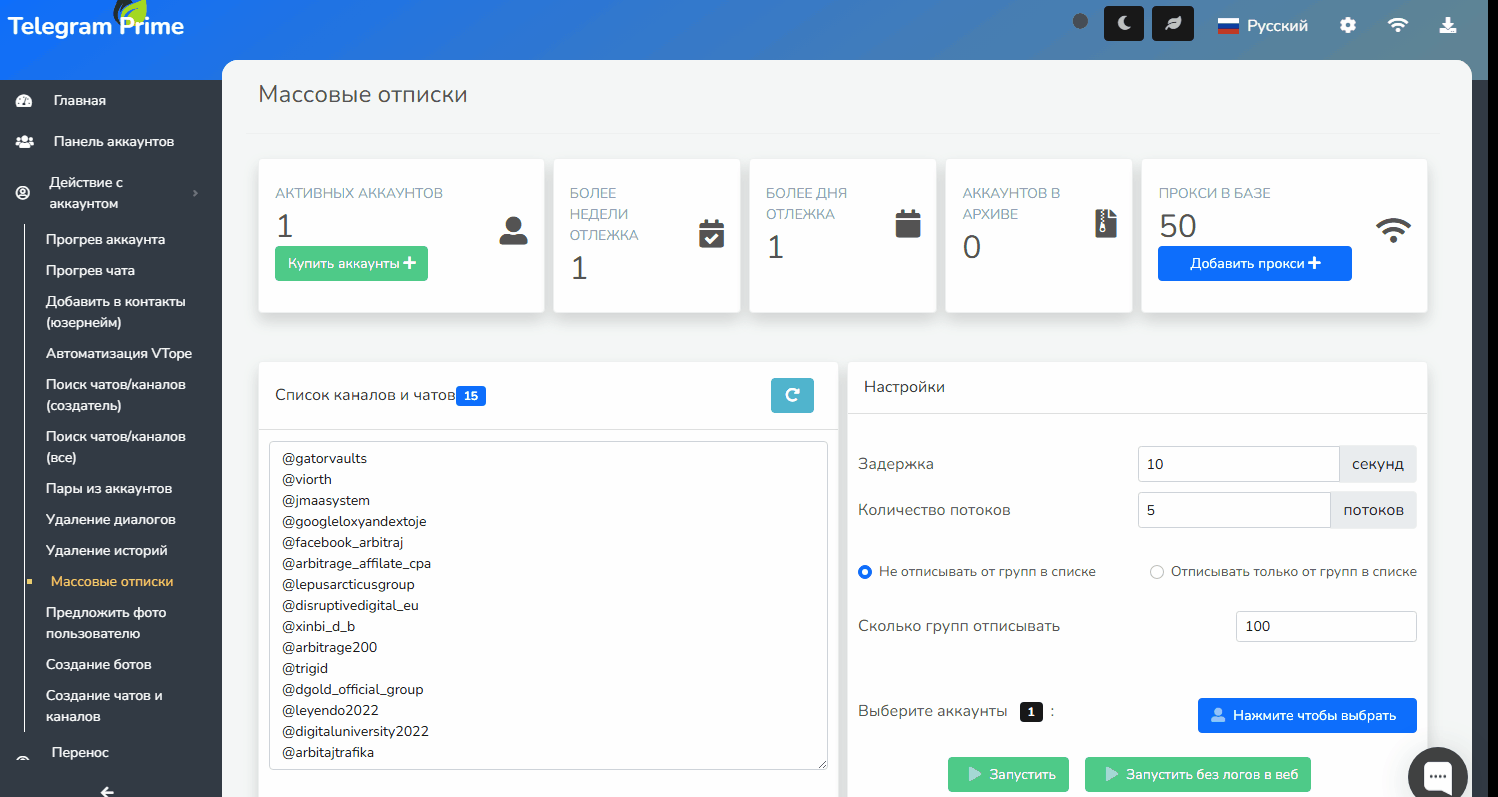Go to Создание ботов

pos(98,665)
